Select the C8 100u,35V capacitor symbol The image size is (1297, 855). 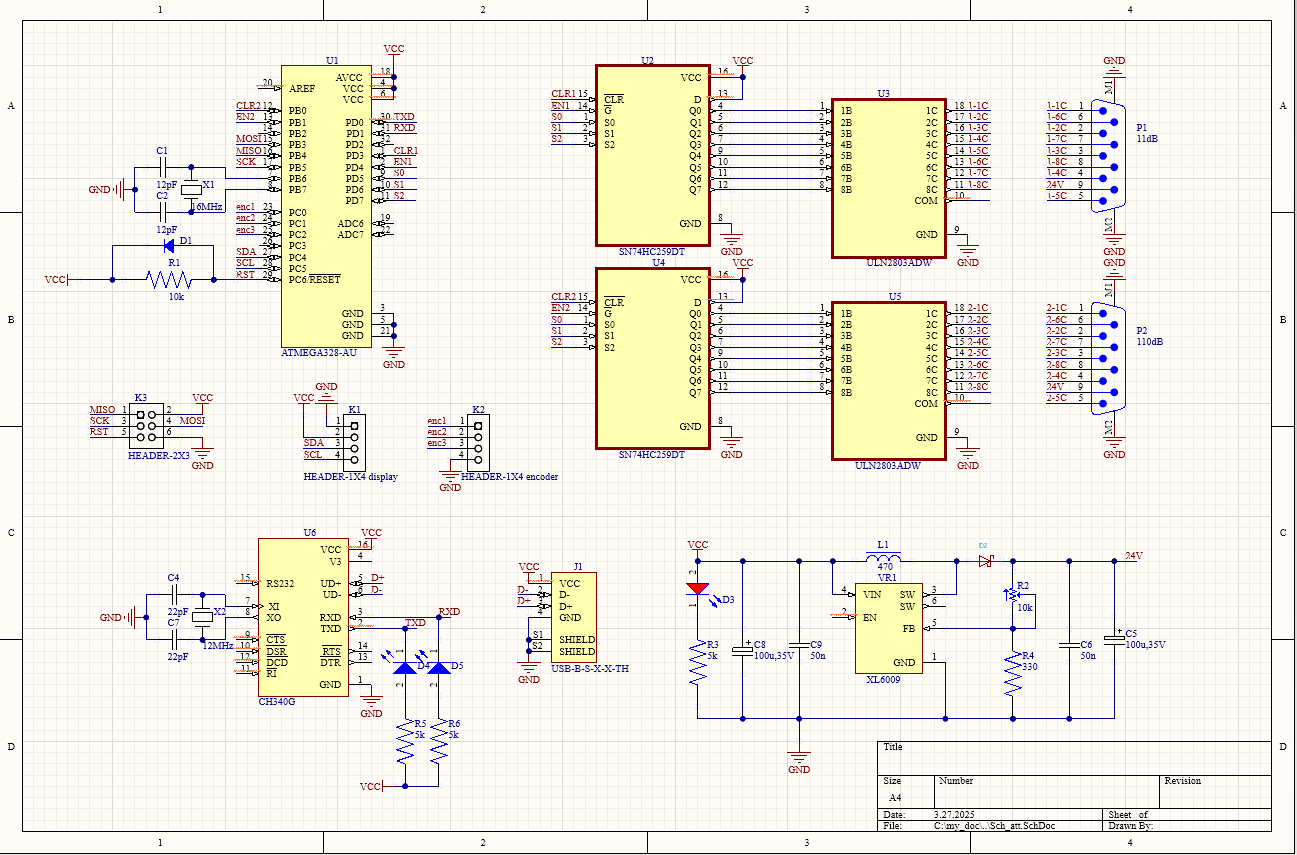click(743, 650)
